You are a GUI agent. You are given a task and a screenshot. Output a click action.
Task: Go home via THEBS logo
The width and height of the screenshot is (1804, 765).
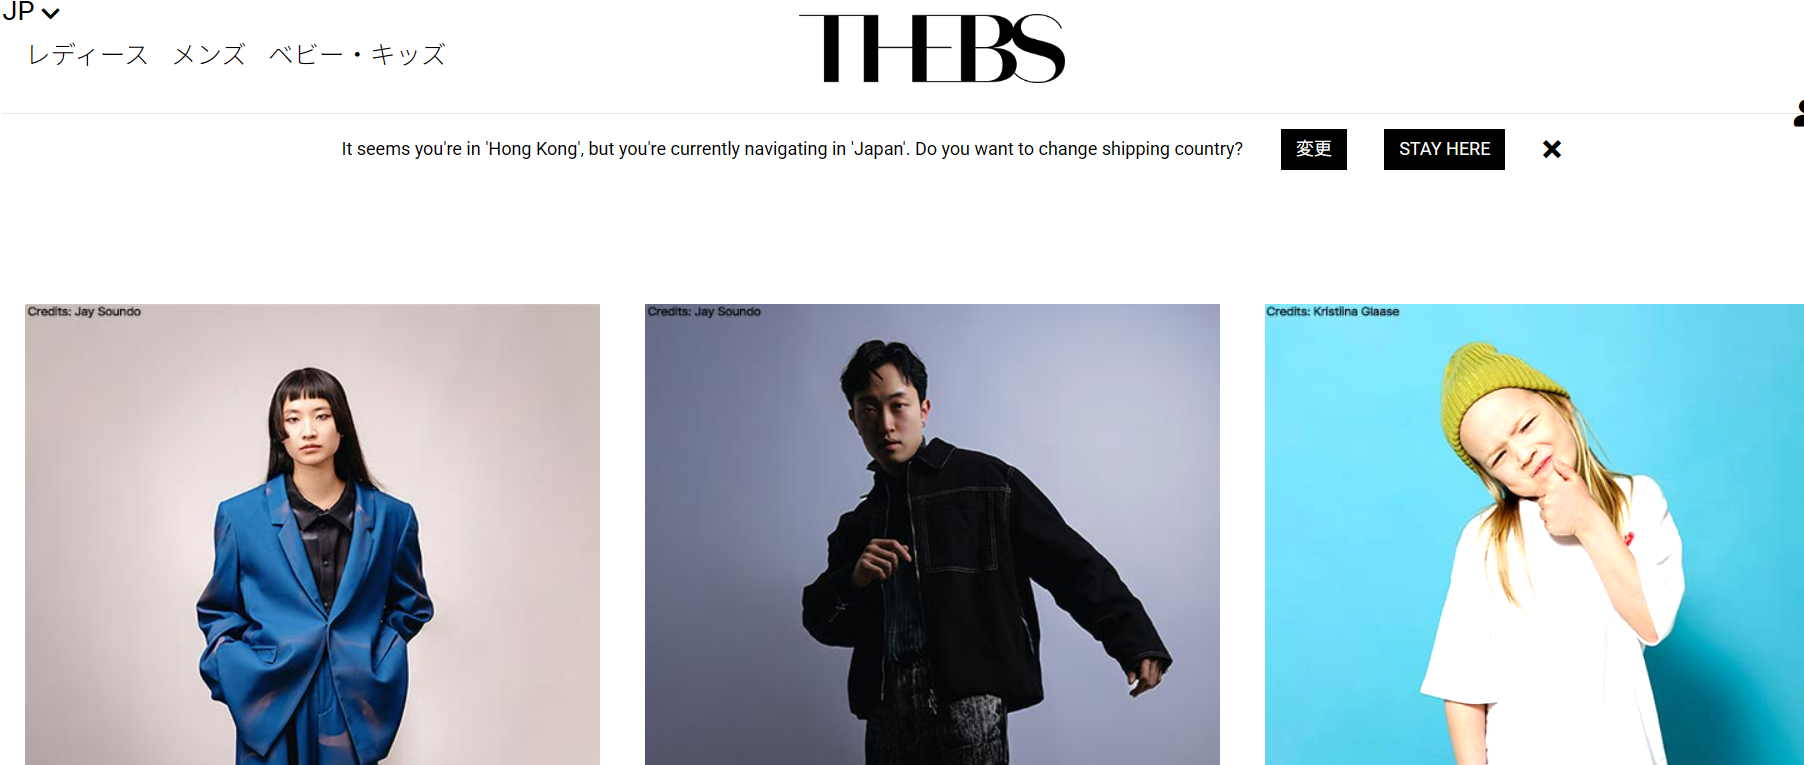(932, 48)
